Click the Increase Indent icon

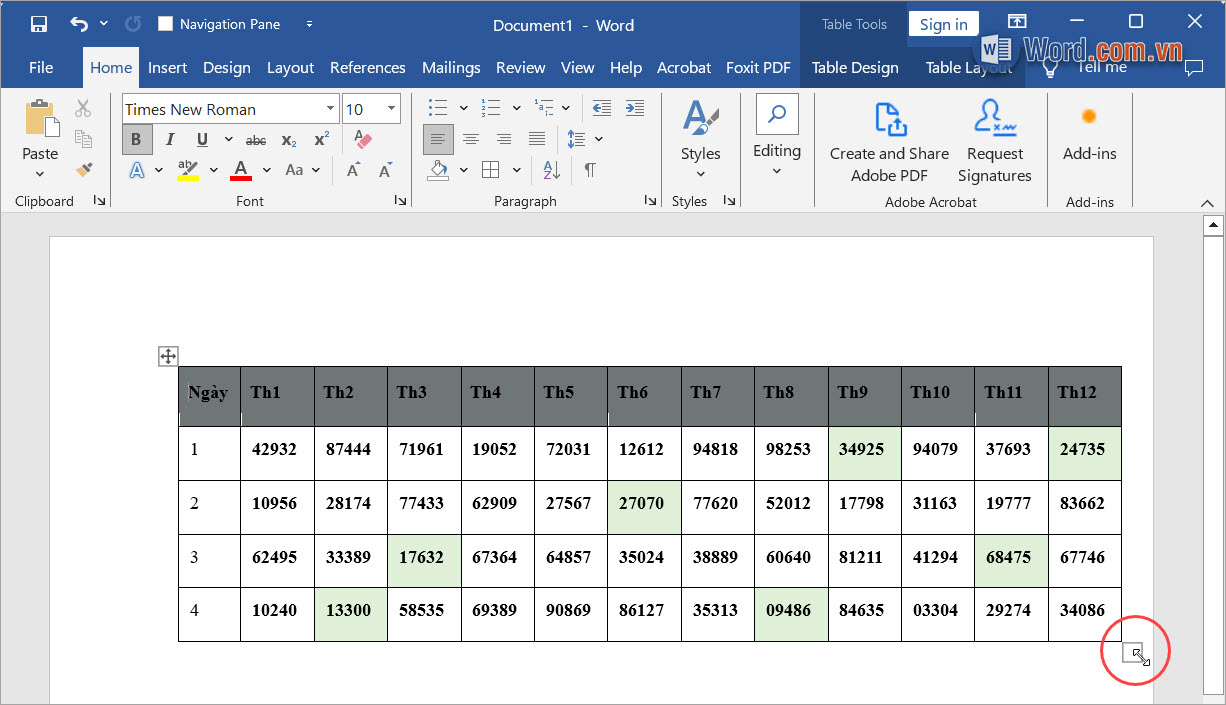[634, 108]
